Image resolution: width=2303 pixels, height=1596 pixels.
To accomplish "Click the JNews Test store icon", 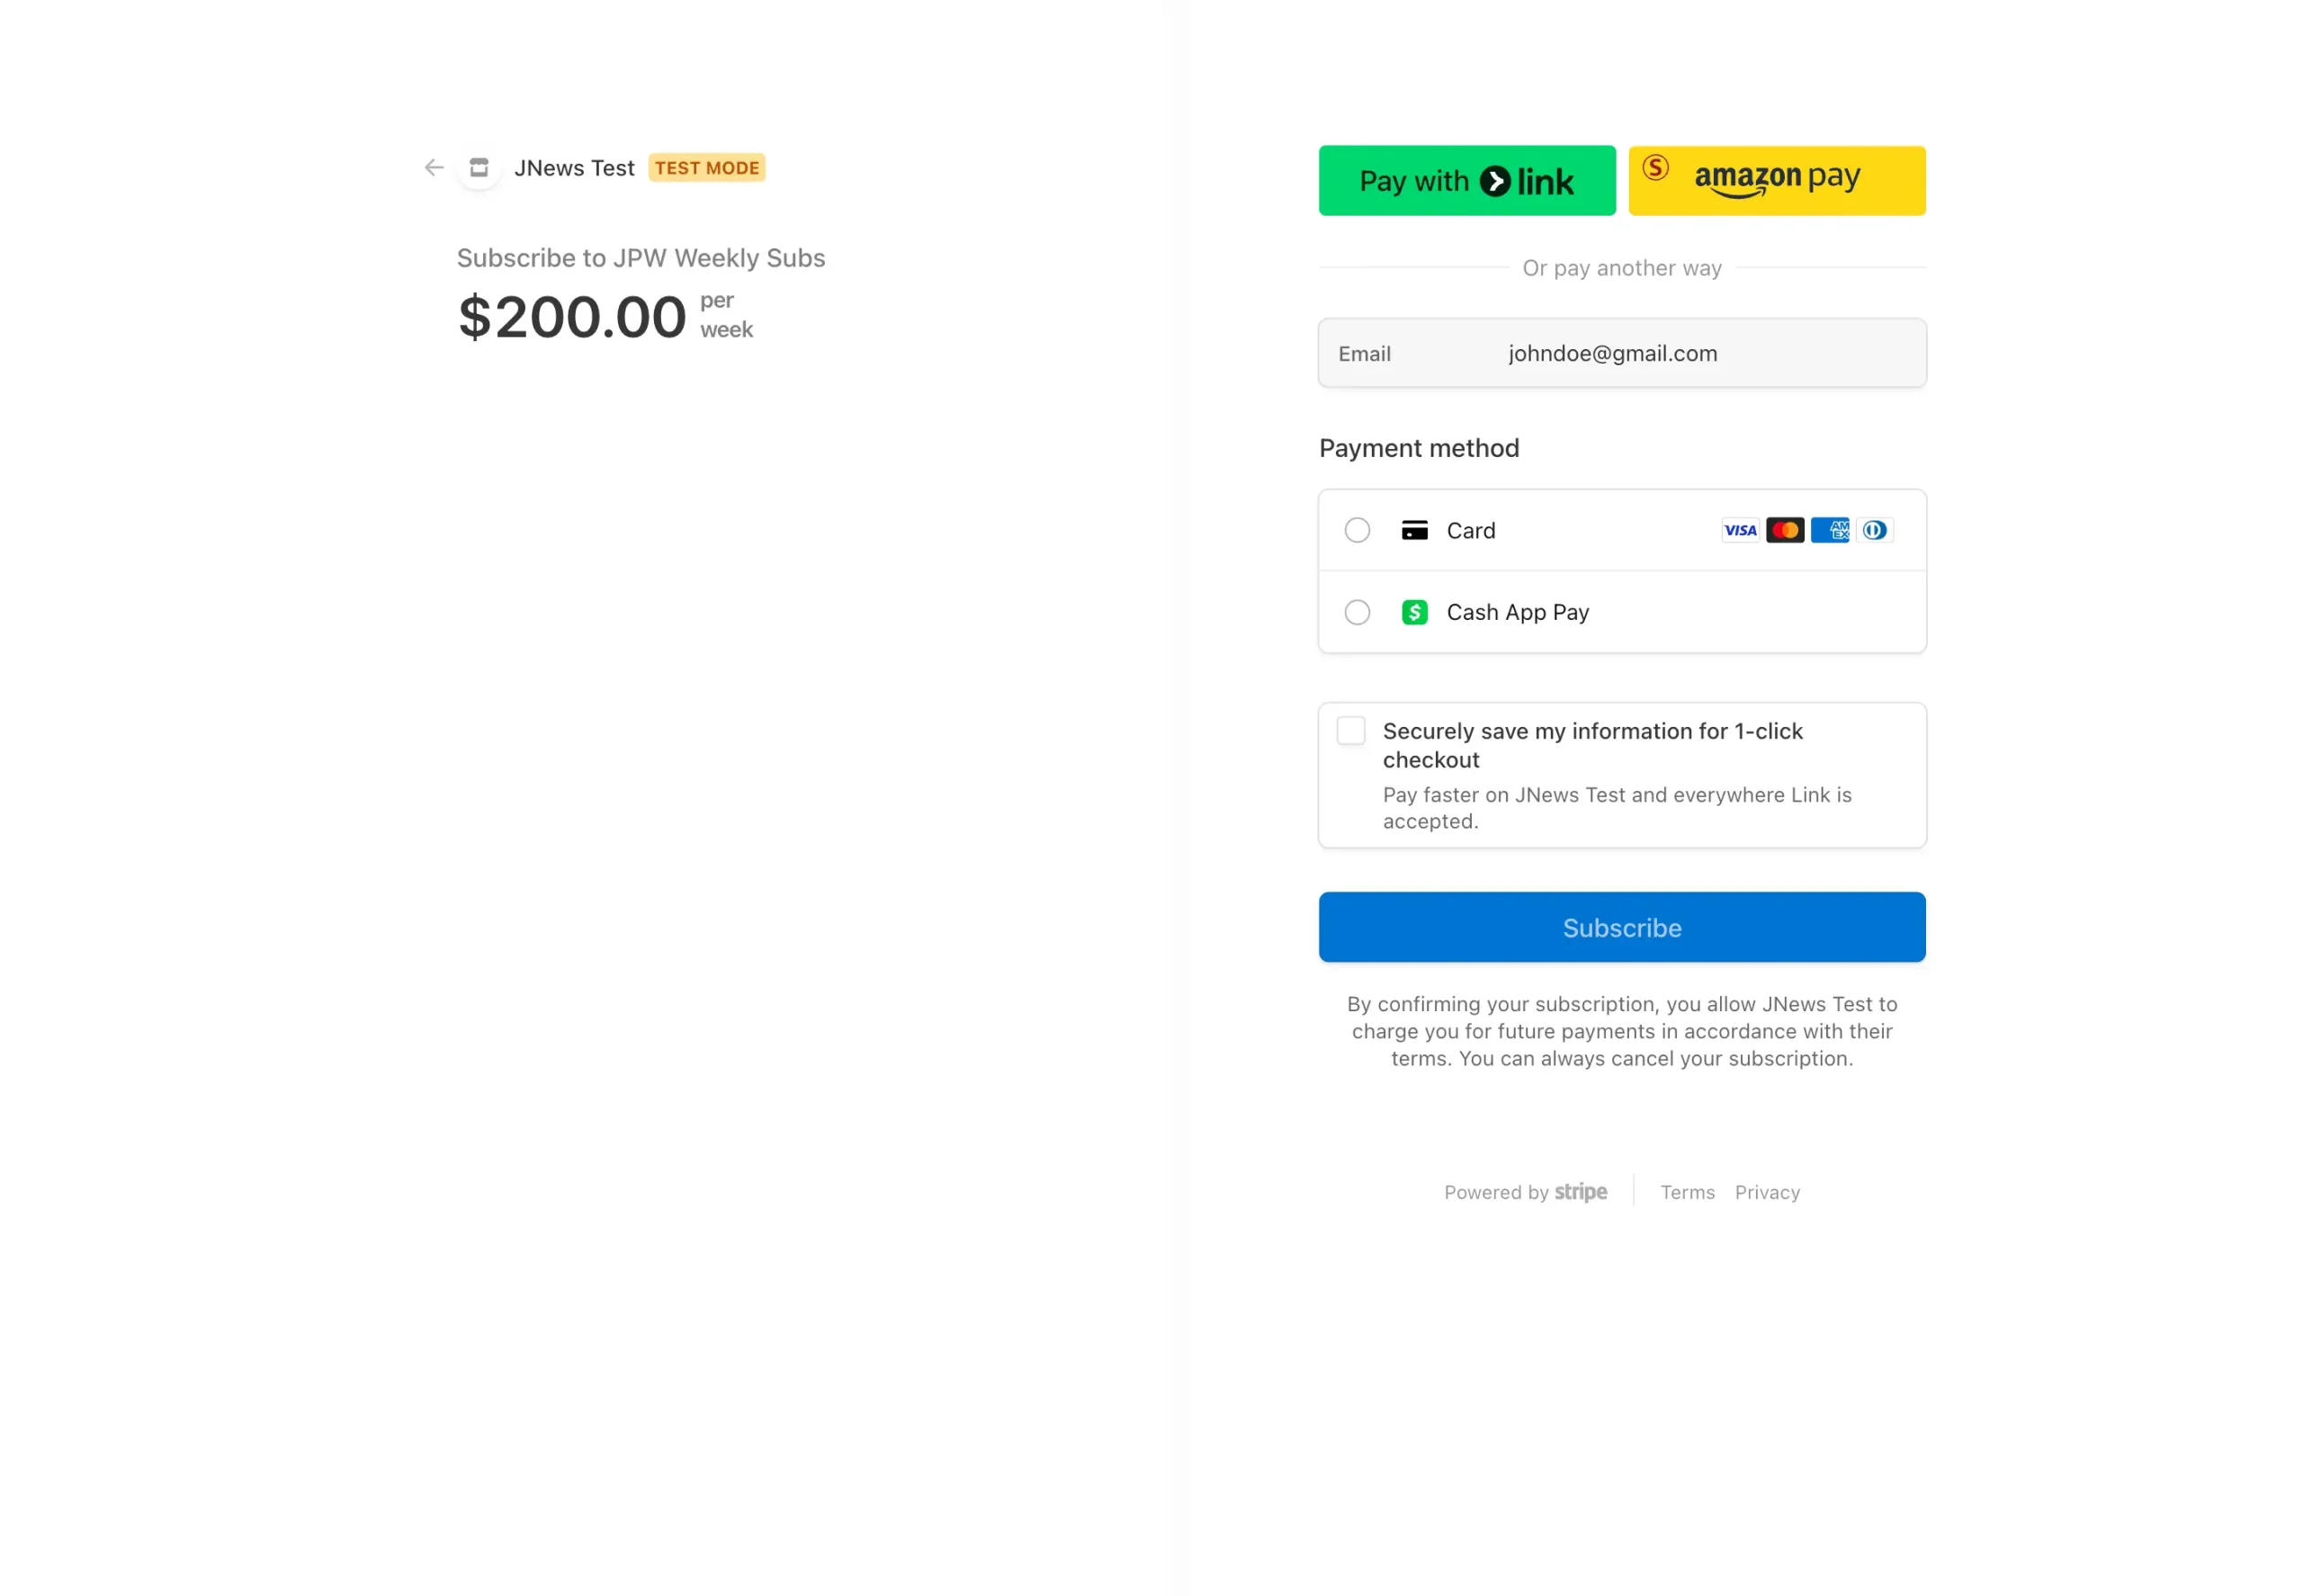I will [479, 168].
